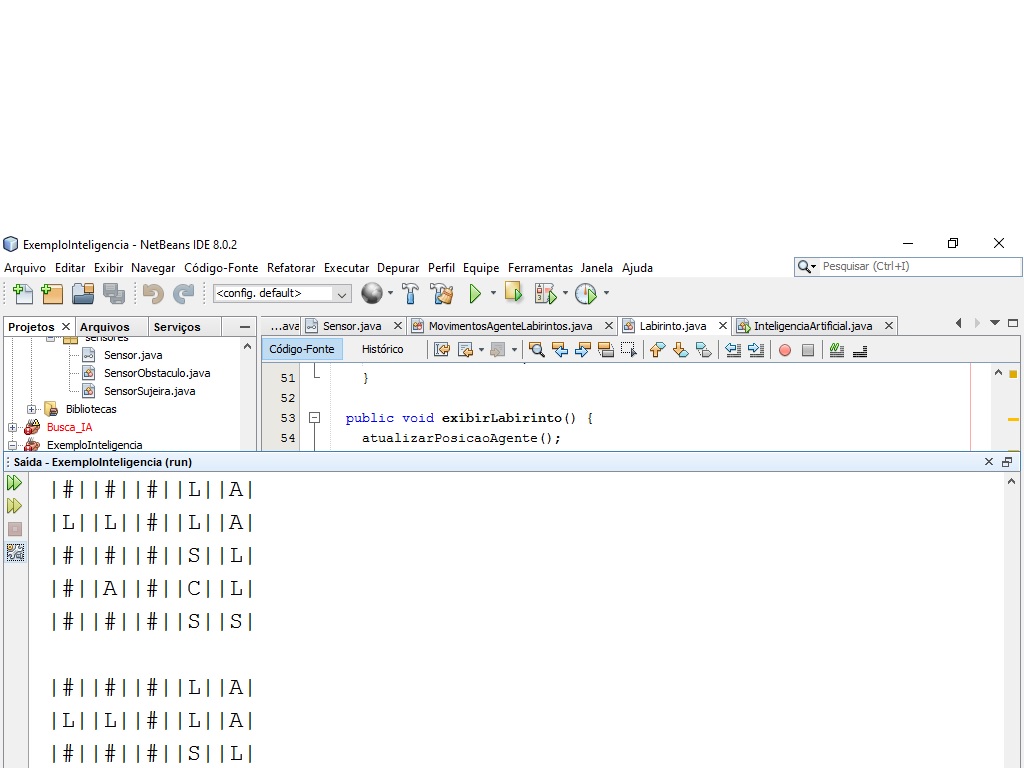Click the New File toolbar icon
This screenshot has height=768, width=1024.
(x=23, y=294)
